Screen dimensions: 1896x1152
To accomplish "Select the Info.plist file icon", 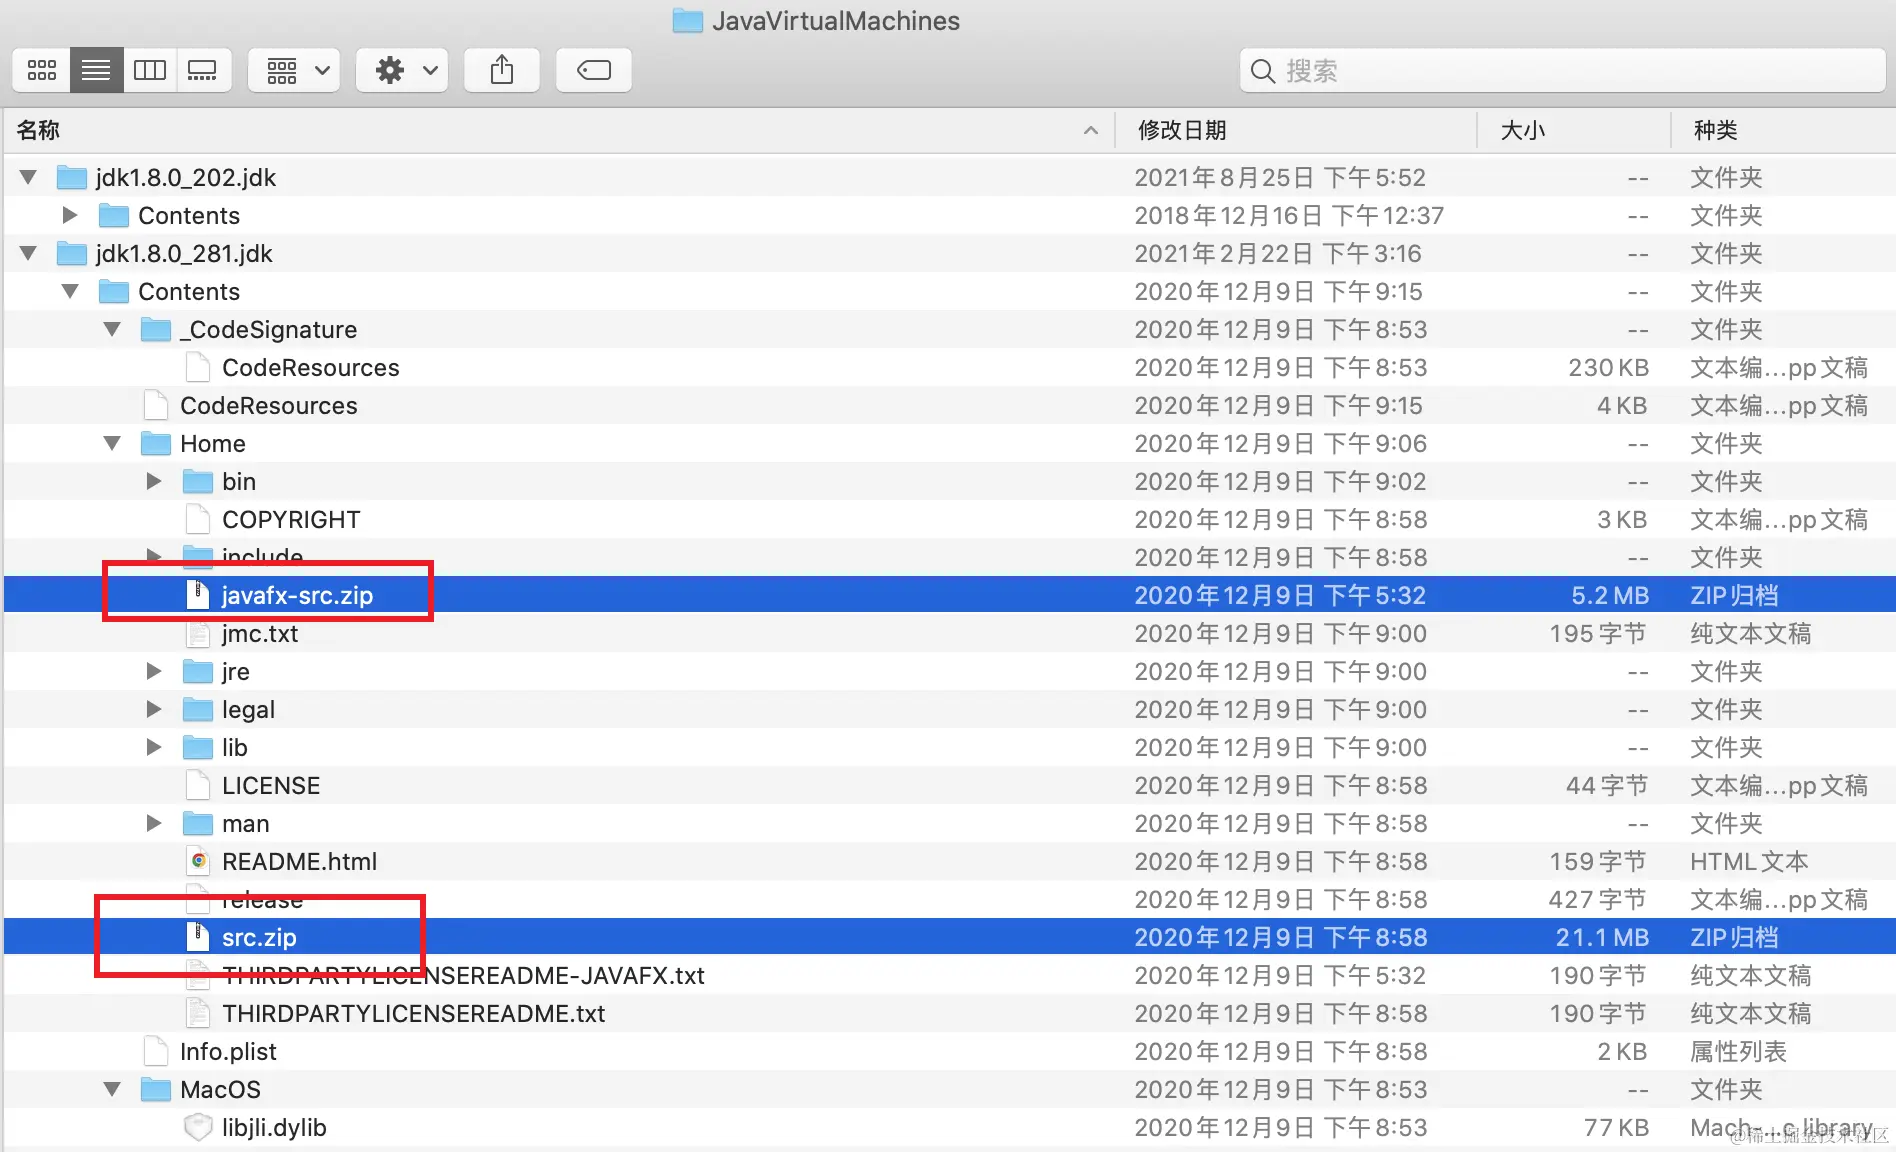I will tap(156, 1051).
